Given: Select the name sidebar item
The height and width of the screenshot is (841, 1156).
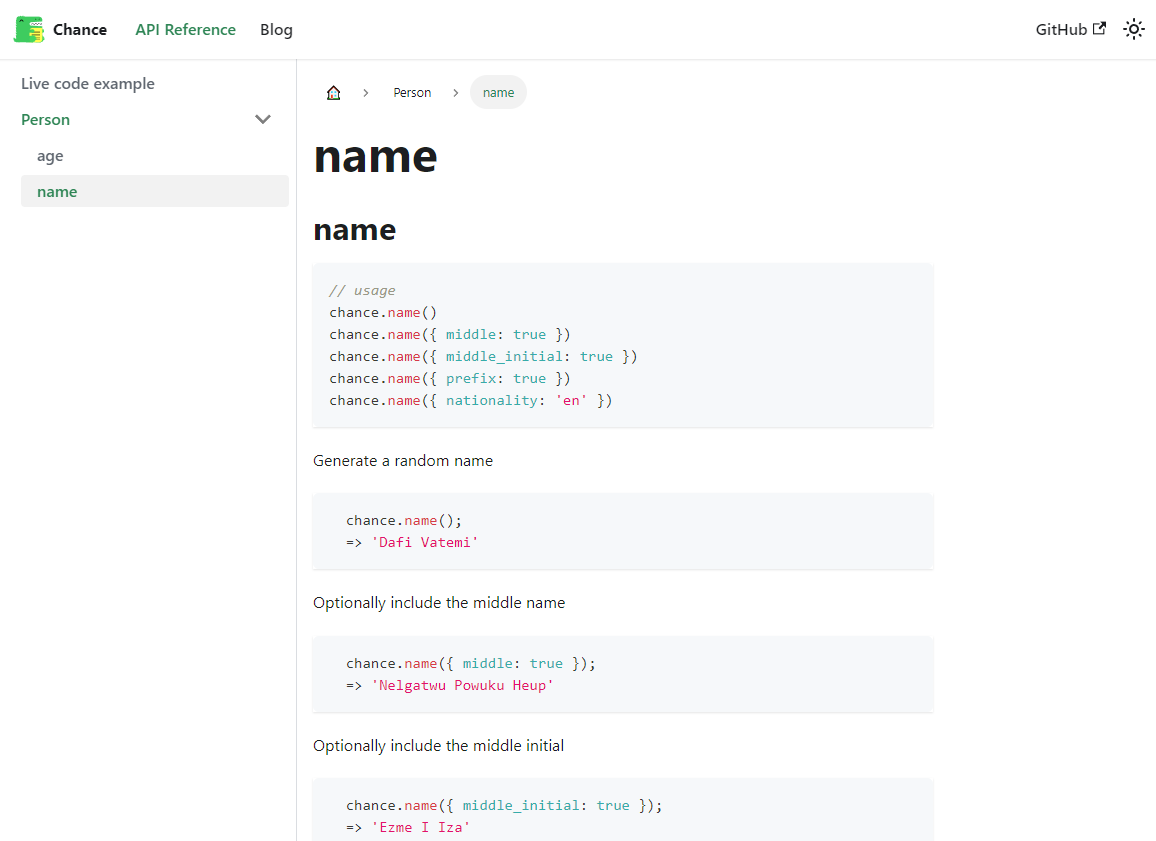Looking at the screenshot, I should (x=155, y=191).
